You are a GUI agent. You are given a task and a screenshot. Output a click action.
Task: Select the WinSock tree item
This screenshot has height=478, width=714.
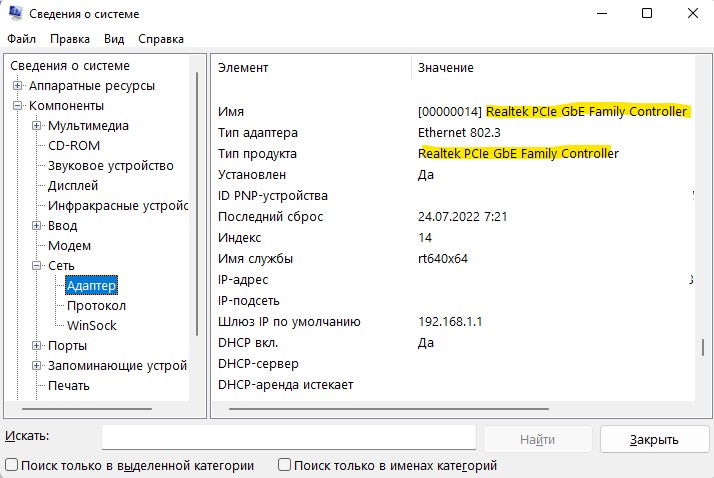(x=92, y=325)
